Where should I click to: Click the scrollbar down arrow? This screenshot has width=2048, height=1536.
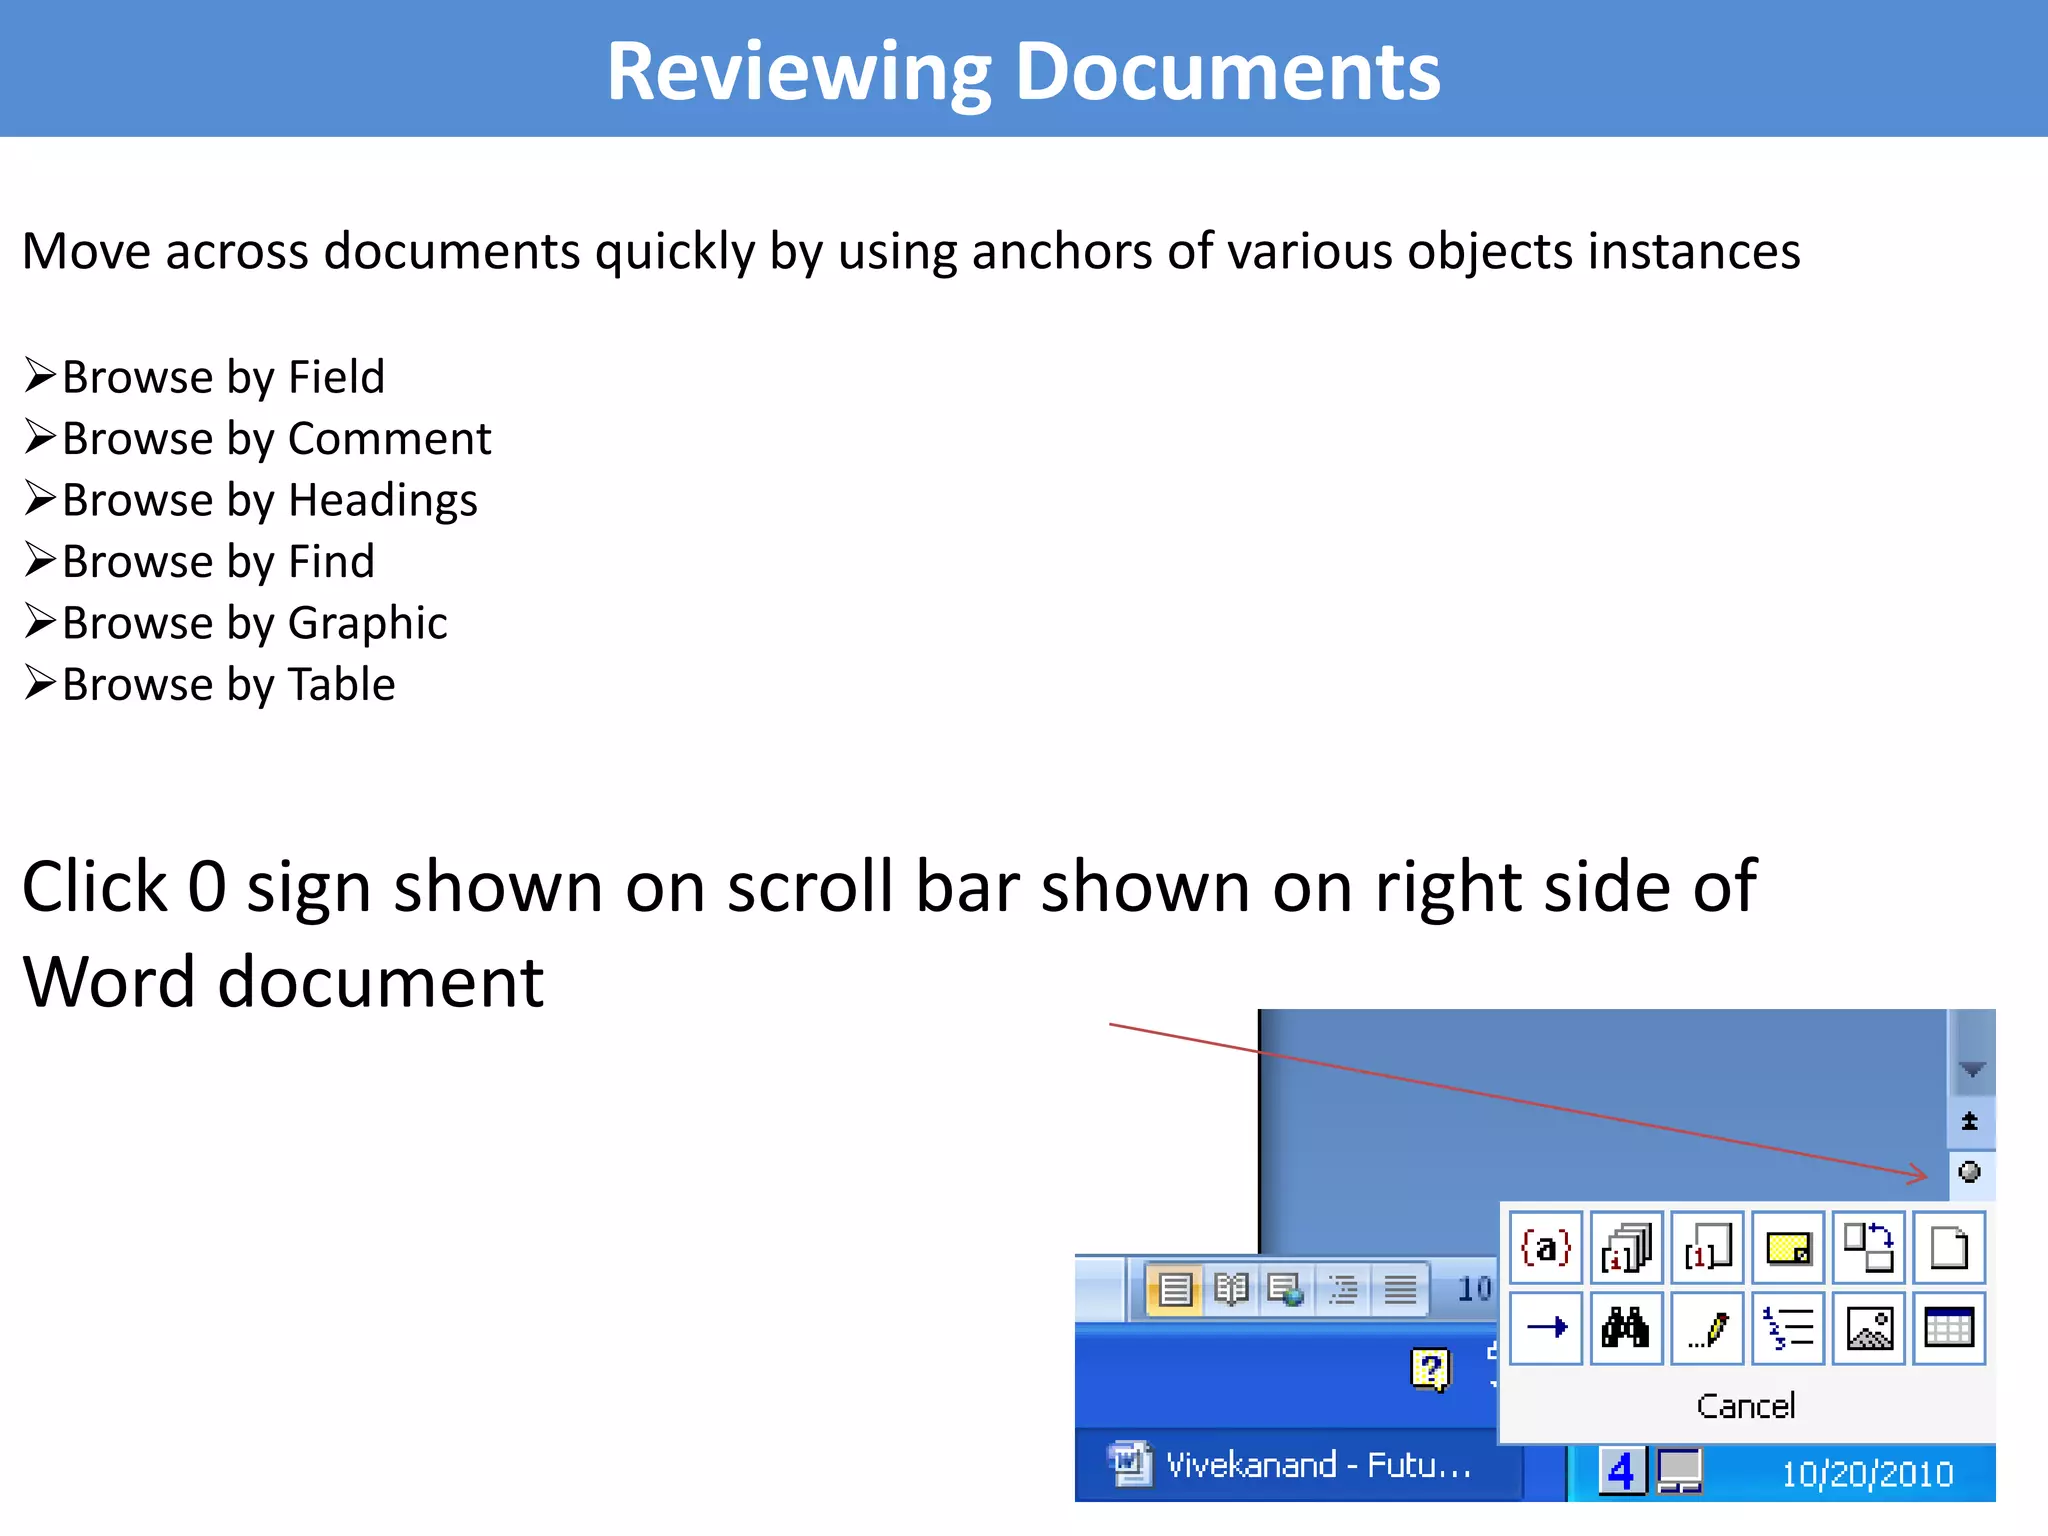click(x=1971, y=1070)
